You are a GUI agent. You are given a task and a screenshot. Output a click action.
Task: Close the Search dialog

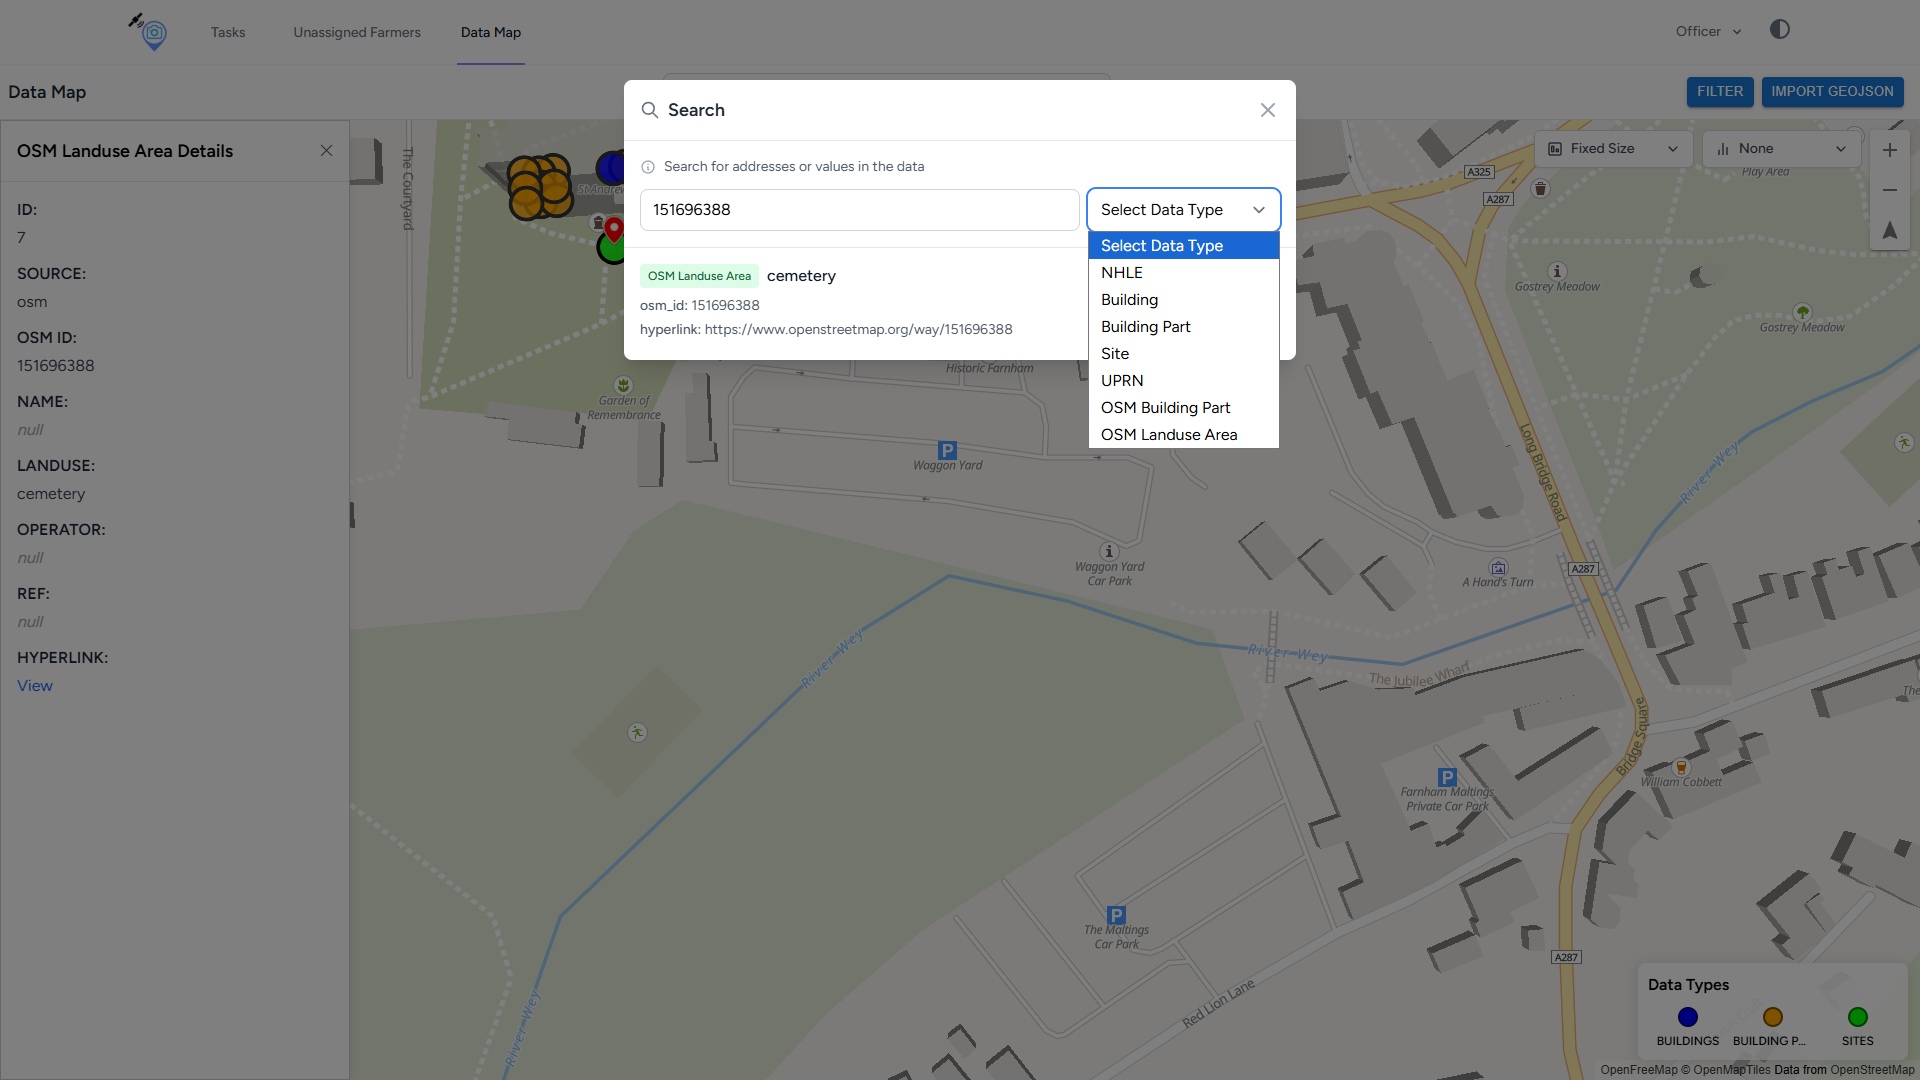coord(1267,110)
